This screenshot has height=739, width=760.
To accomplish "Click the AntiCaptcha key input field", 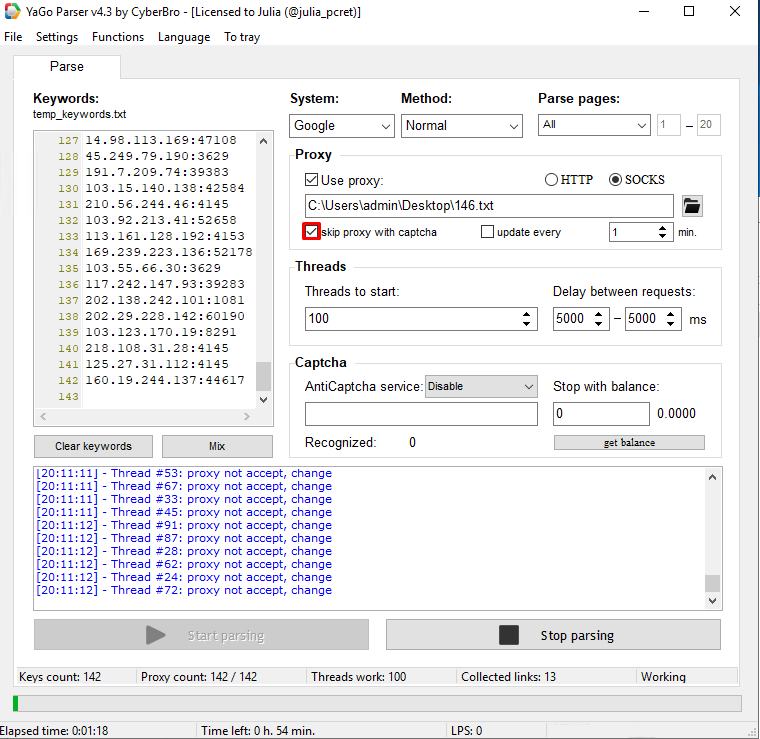I will (421, 414).
